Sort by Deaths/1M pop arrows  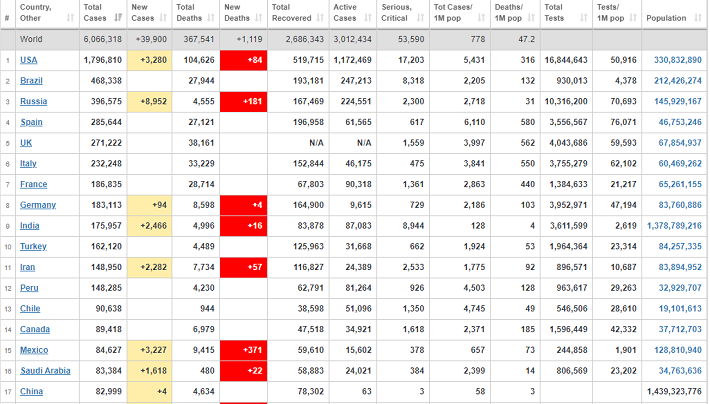[x=531, y=18]
